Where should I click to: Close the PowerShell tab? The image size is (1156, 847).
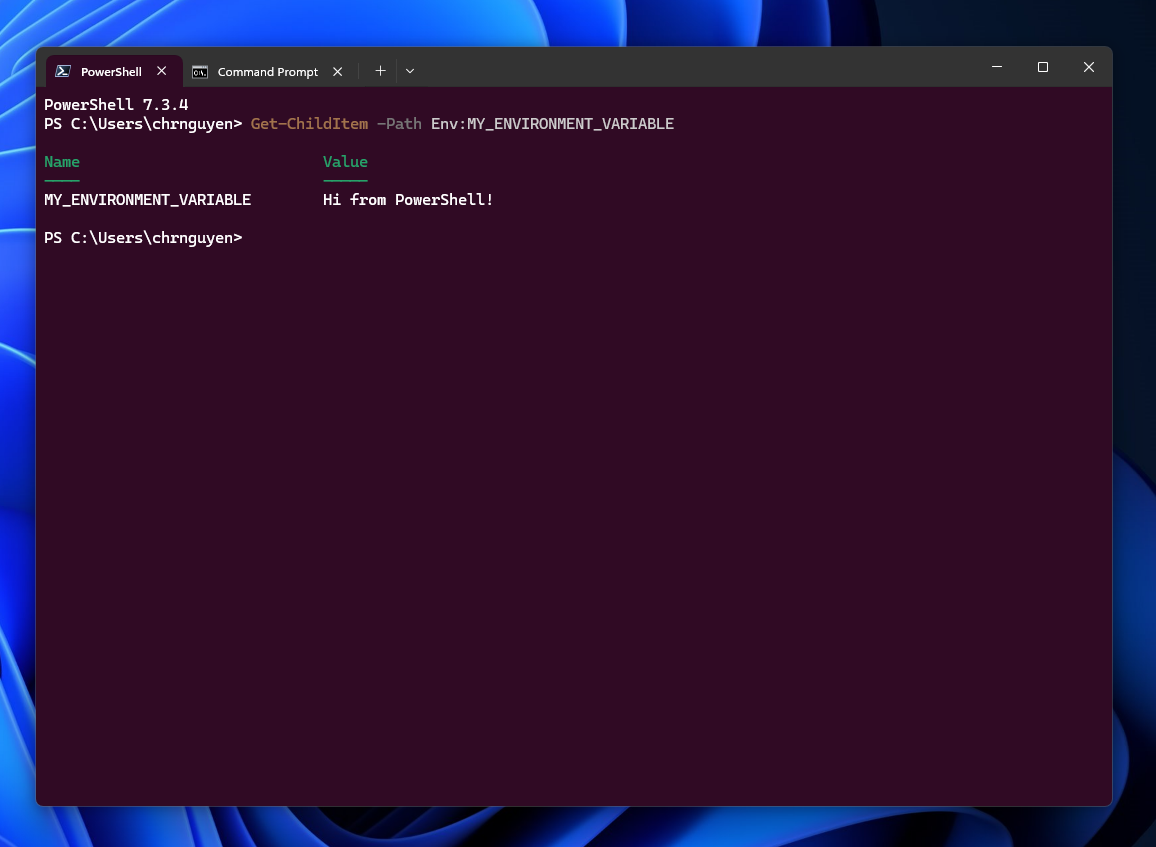pyautogui.click(x=161, y=71)
